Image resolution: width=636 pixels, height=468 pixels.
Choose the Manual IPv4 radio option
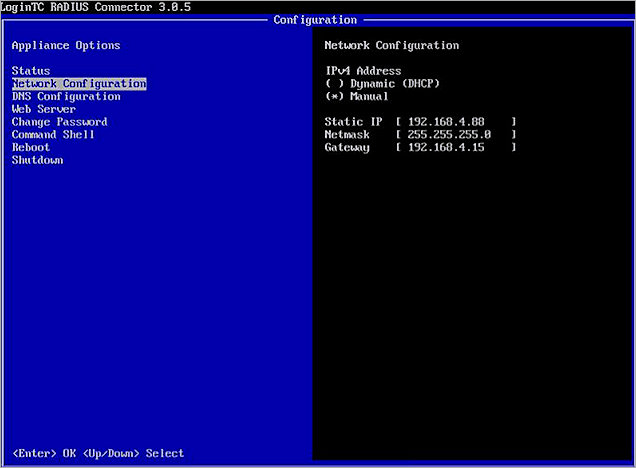click(357, 97)
